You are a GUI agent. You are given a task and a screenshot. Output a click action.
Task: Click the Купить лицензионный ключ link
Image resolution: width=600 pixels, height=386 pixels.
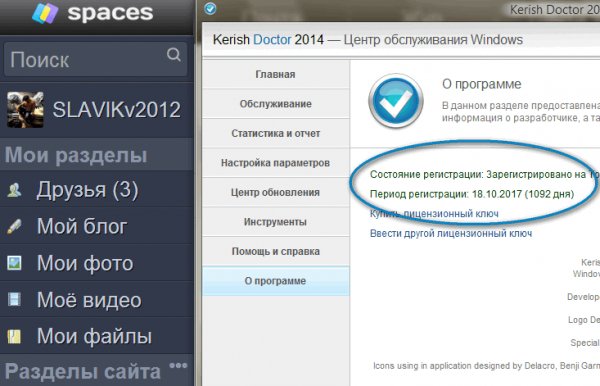point(434,213)
